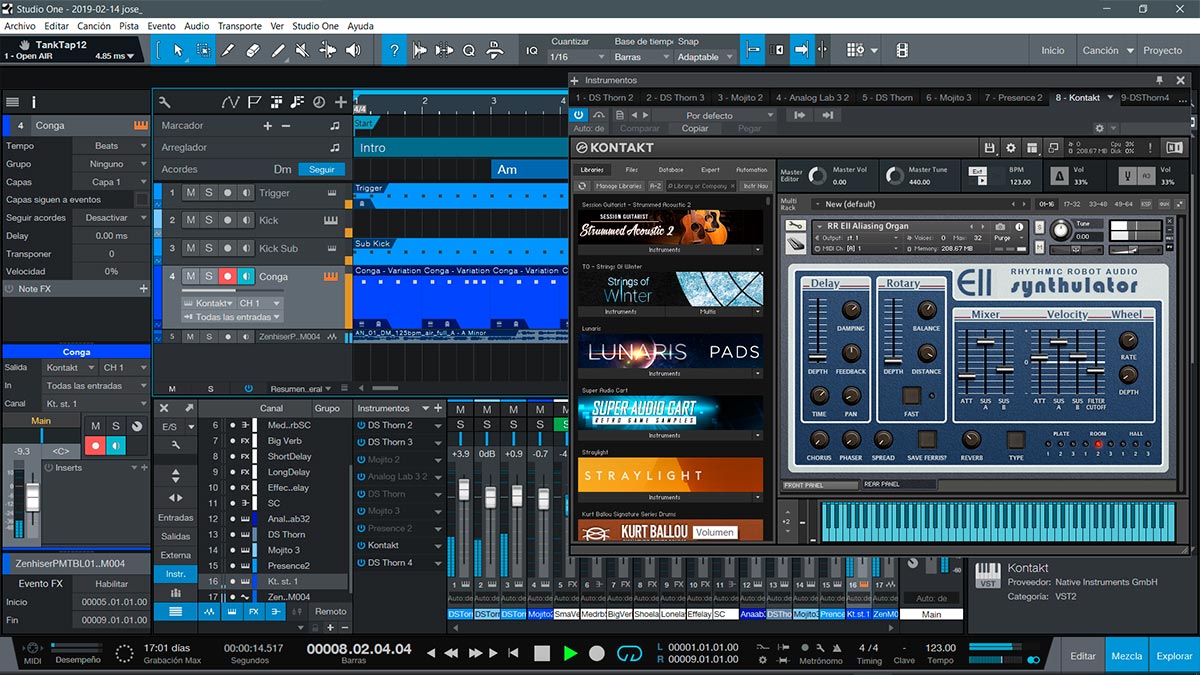This screenshot has height=675, width=1200.
Task: Expand the Canción dropdown arrow
Action: pos(1131,50)
